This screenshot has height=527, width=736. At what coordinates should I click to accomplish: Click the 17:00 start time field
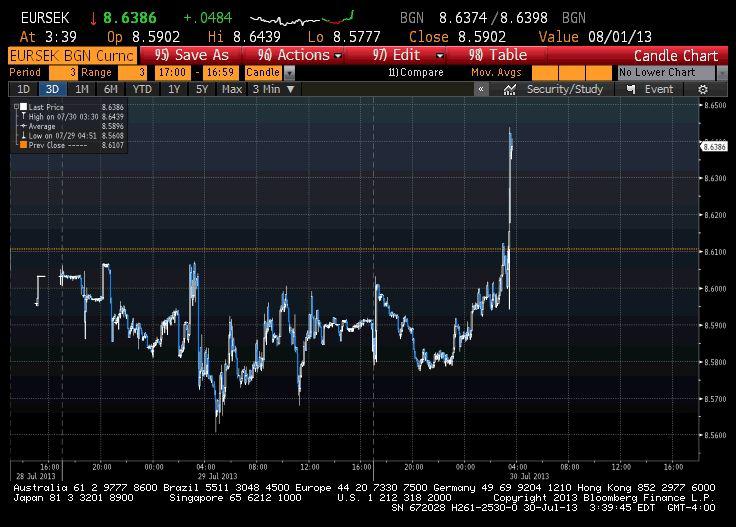coord(172,73)
